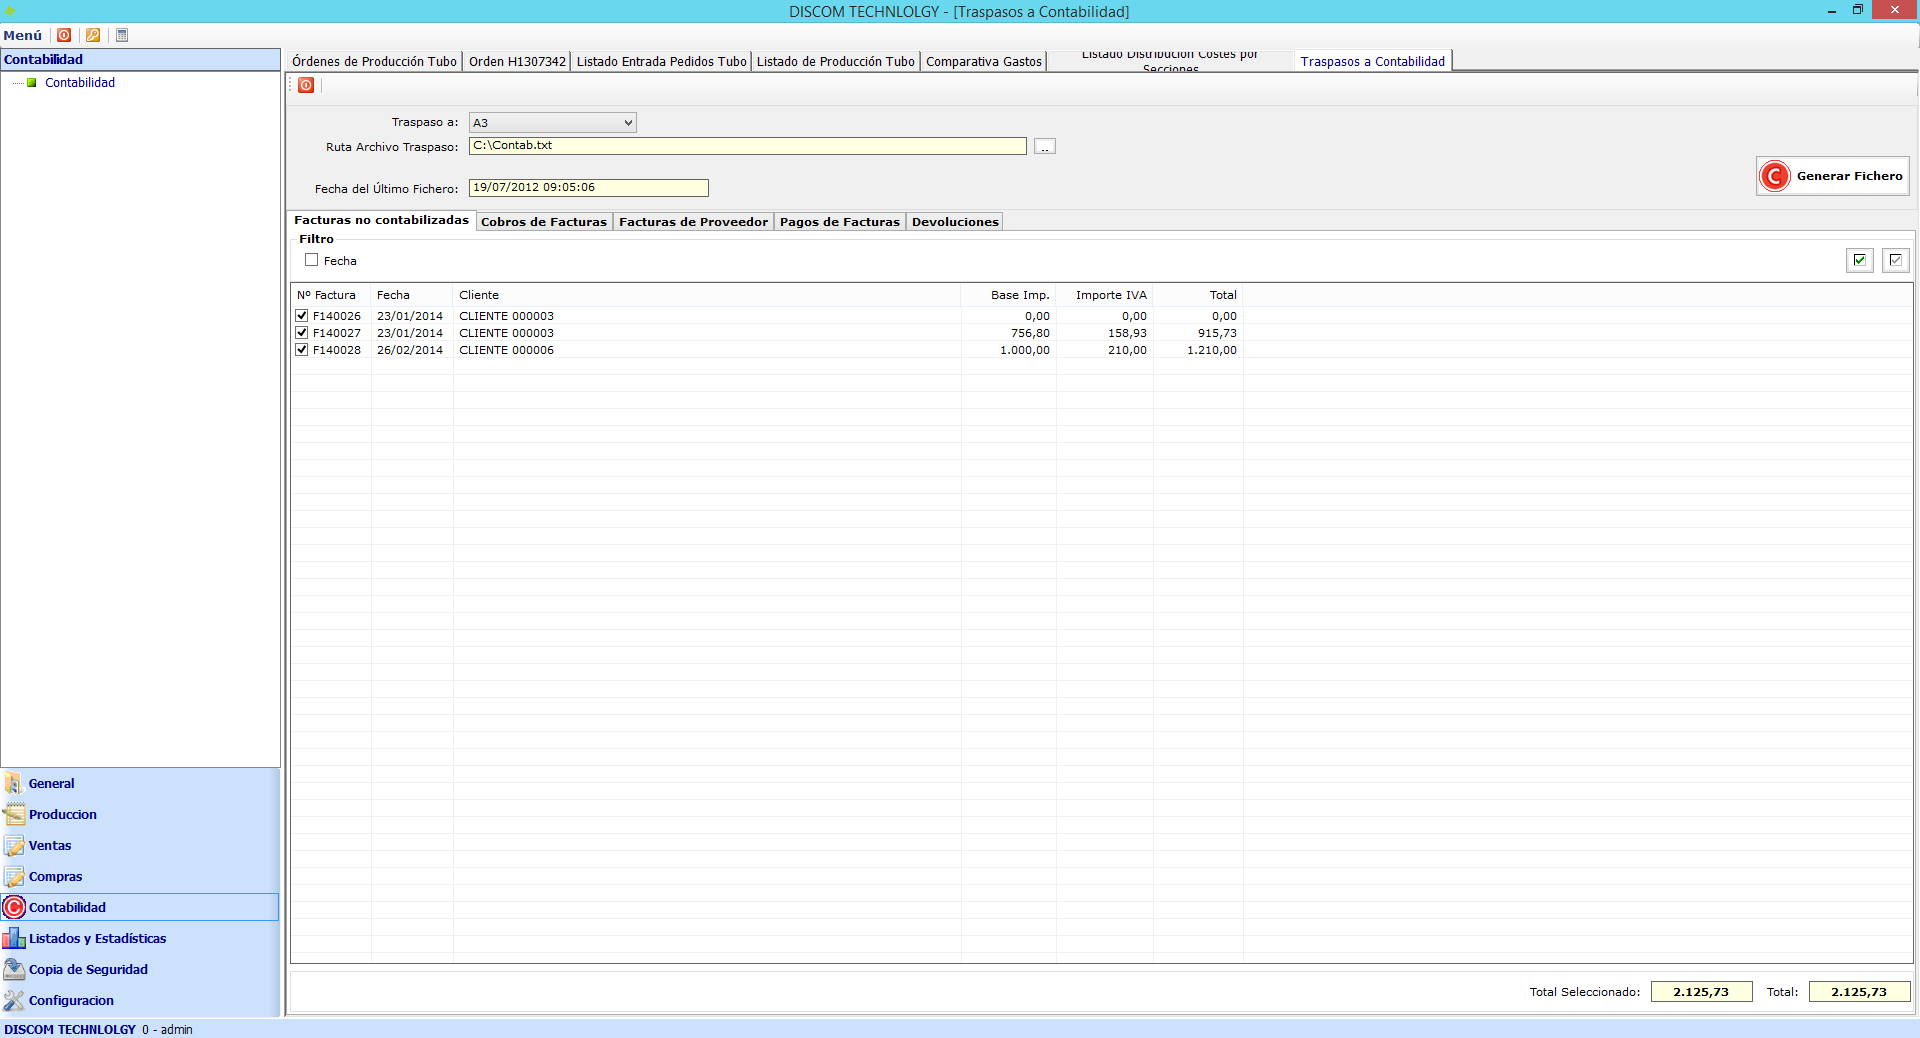1920x1038 pixels.
Task: Open the Copia de Seguridad module
Action: (x=88, y=969)
